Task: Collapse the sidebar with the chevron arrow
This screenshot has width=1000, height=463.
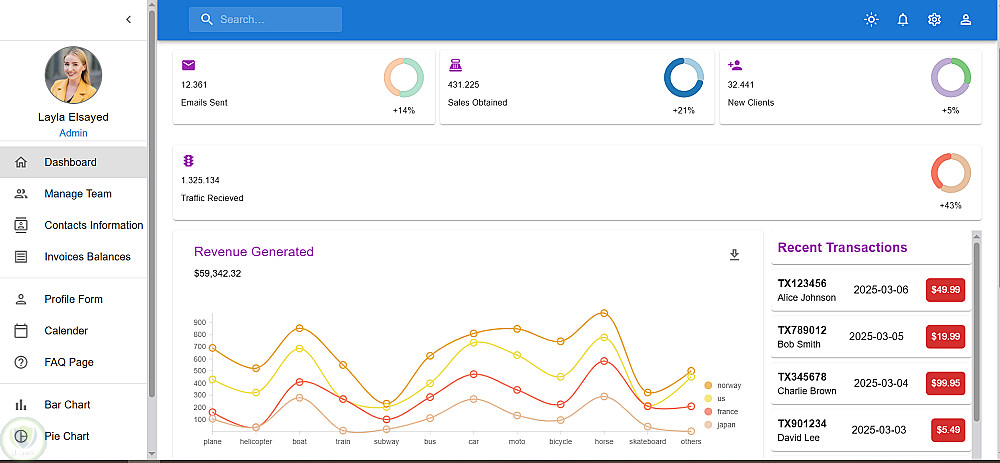Action: point(128,20)
